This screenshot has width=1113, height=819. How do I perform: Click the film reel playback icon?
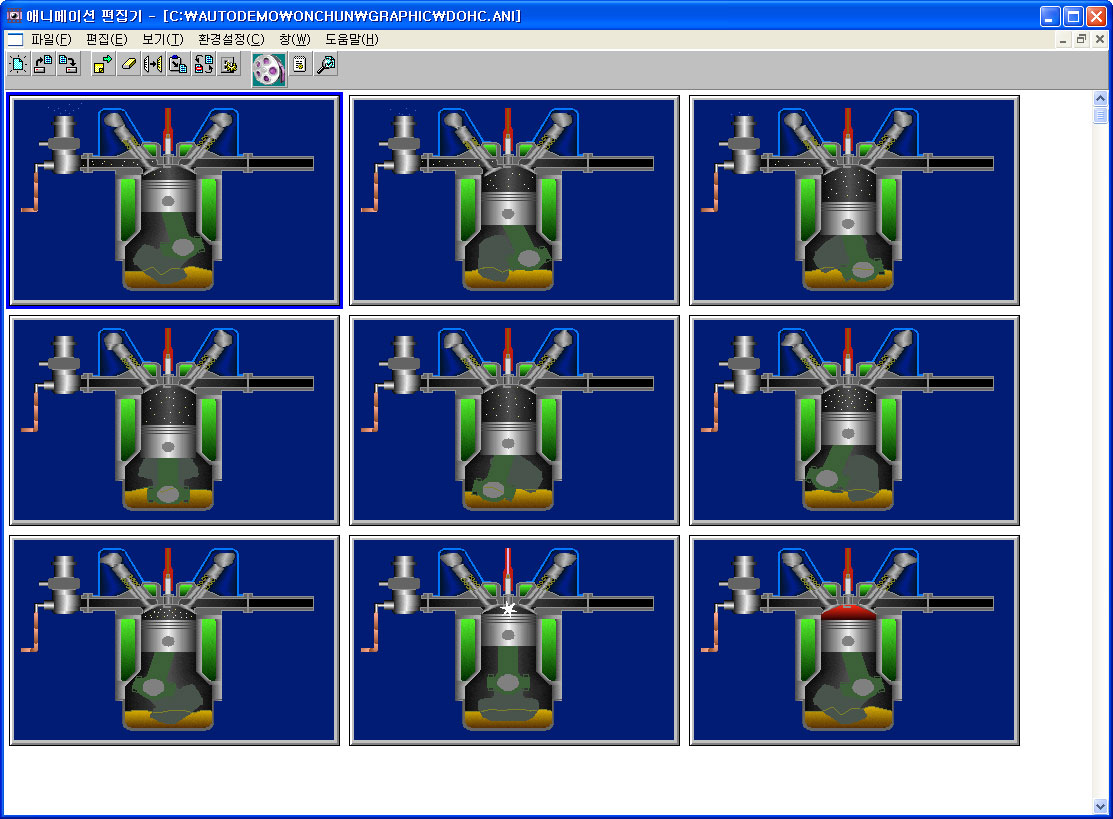[269, 68]
